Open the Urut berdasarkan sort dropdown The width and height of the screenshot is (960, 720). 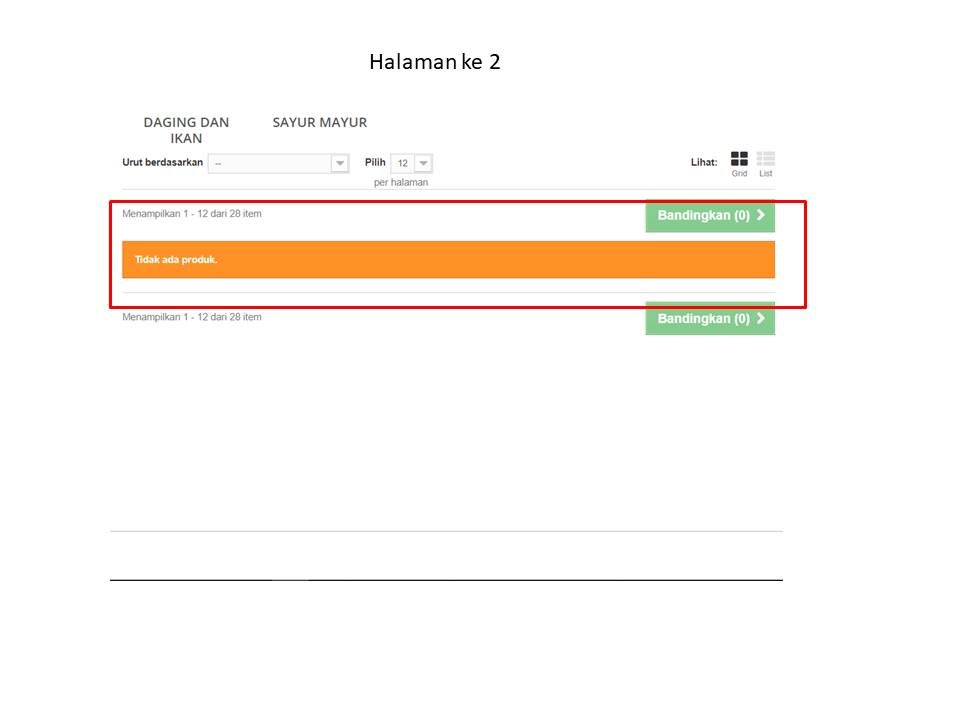[279, 163]
